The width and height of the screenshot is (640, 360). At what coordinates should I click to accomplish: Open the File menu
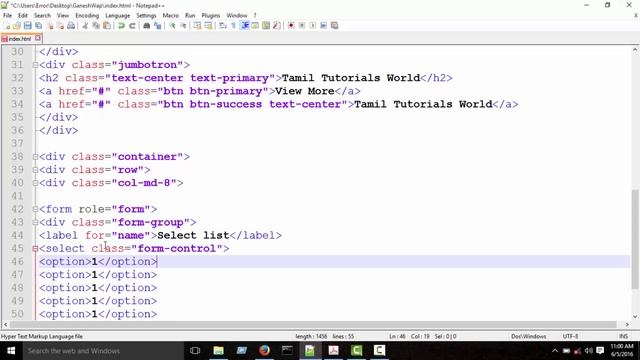click(x=7, y=16)
